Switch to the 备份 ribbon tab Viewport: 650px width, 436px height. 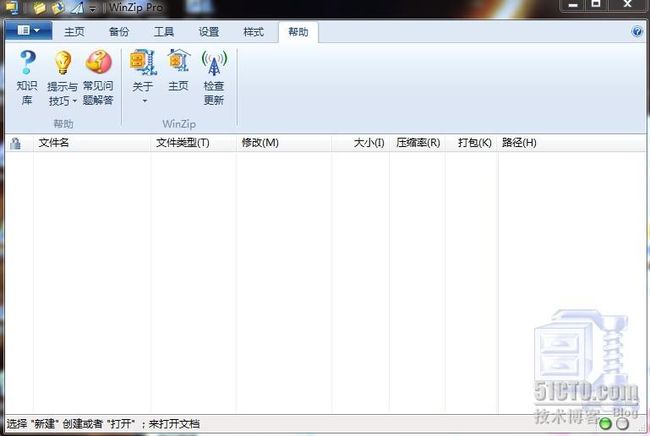(x=119, y=32)
